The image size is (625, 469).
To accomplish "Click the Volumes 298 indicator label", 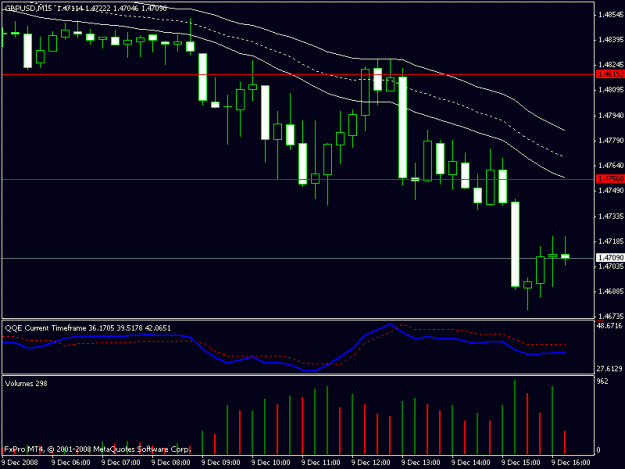I will [26, 384].
